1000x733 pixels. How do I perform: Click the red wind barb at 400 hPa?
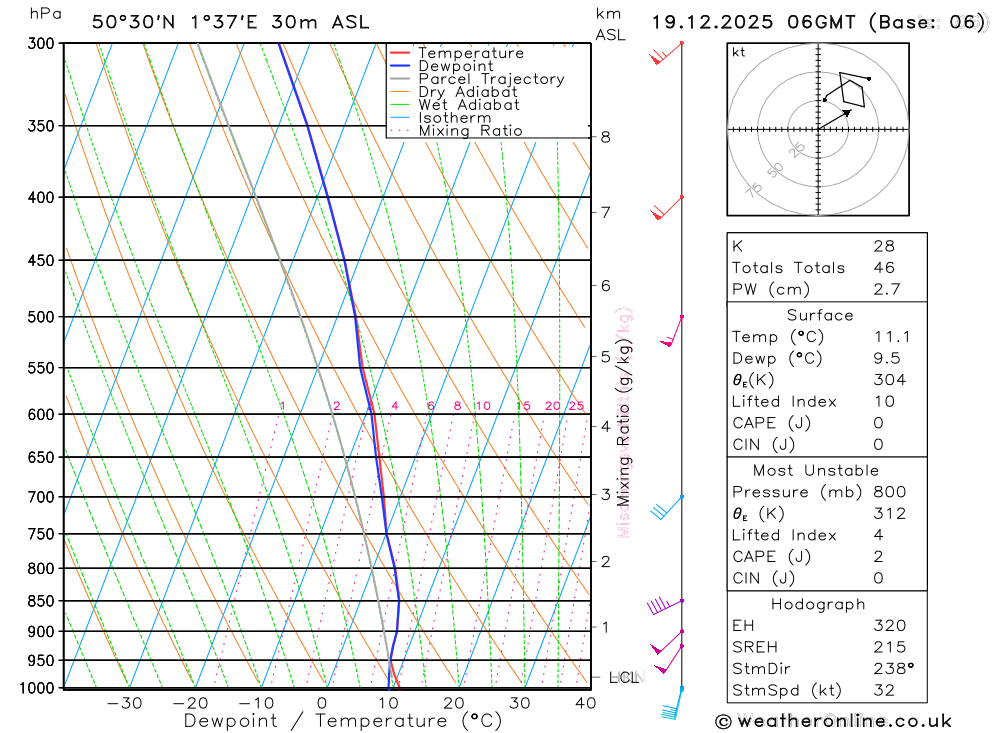click(x=667, y=208)
